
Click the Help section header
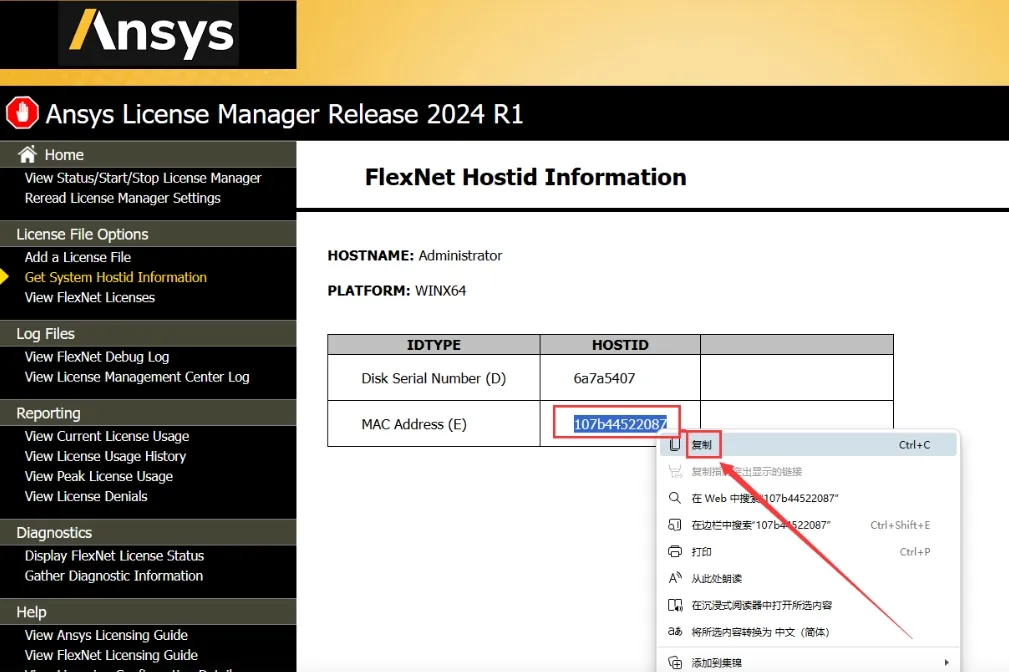coord(31,612)
